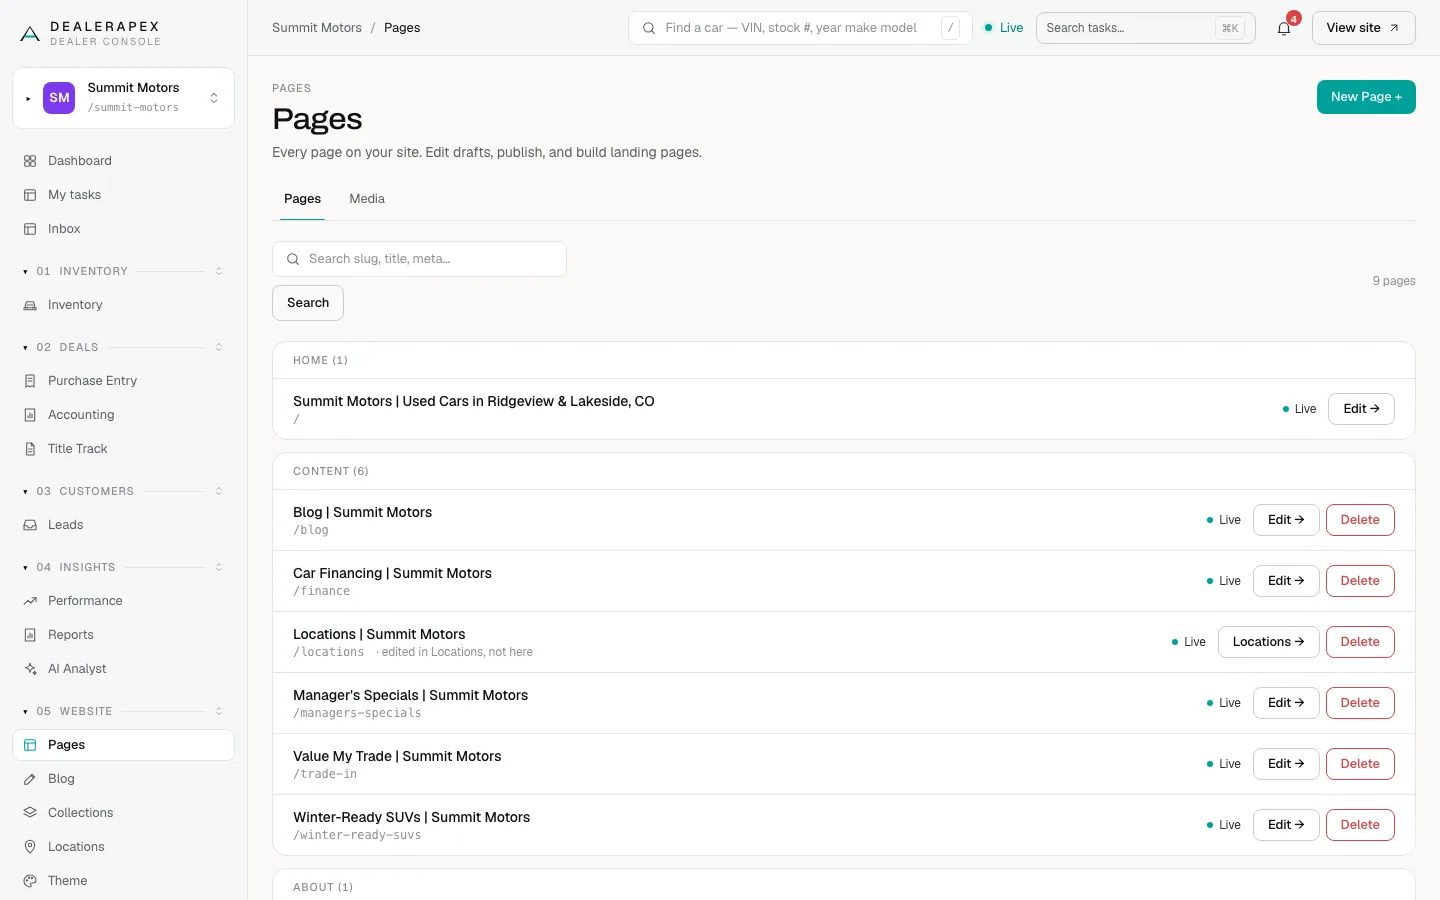Click the DealerApex logo icon

point(30,34)
